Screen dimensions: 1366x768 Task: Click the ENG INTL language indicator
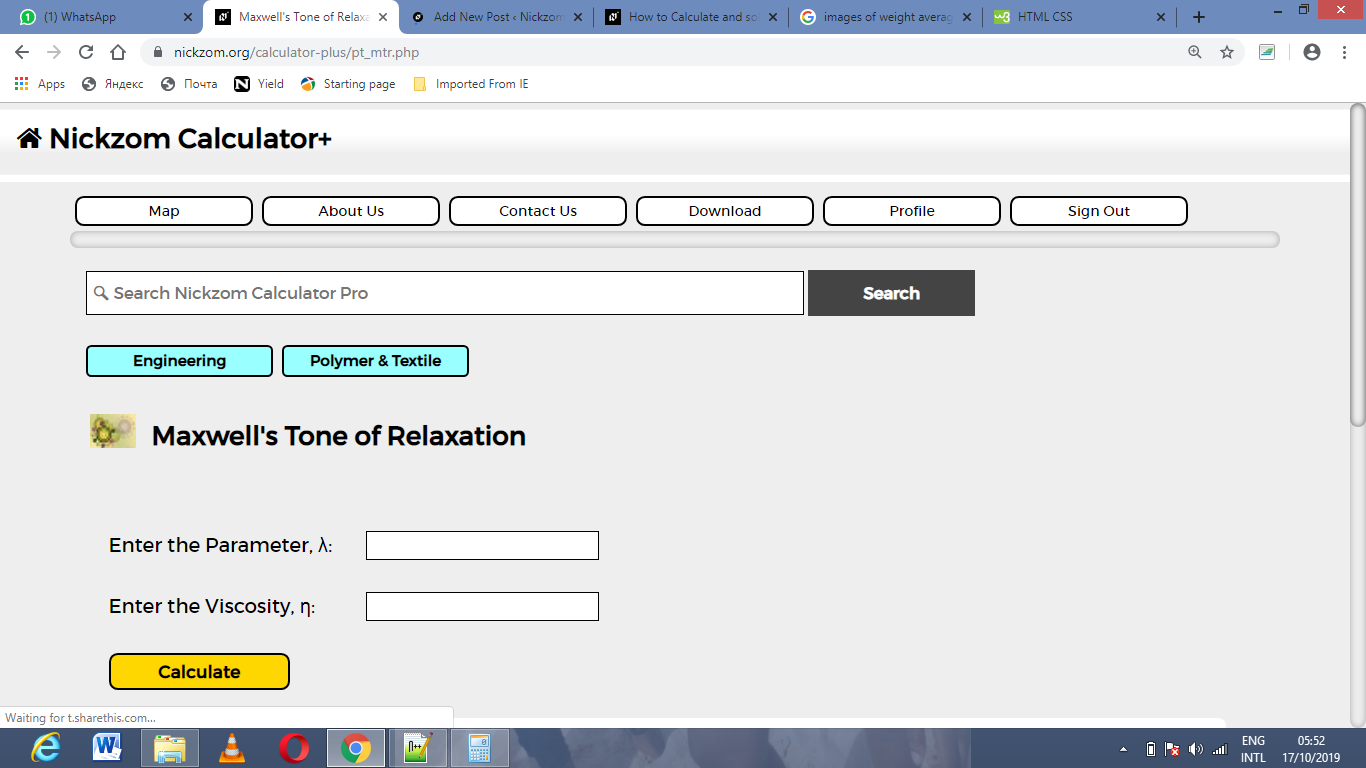pos(1253,749)
